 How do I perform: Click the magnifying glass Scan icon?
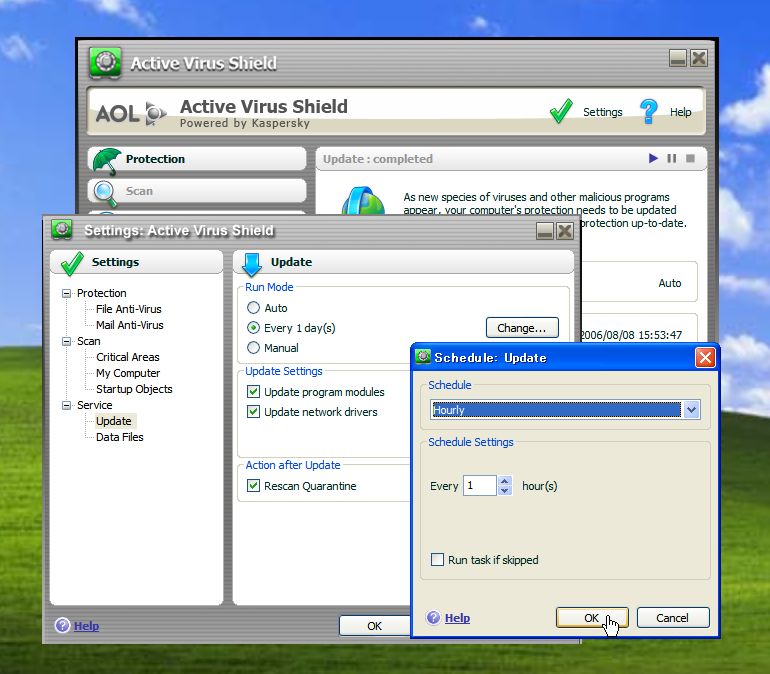(x=105, y=193)
